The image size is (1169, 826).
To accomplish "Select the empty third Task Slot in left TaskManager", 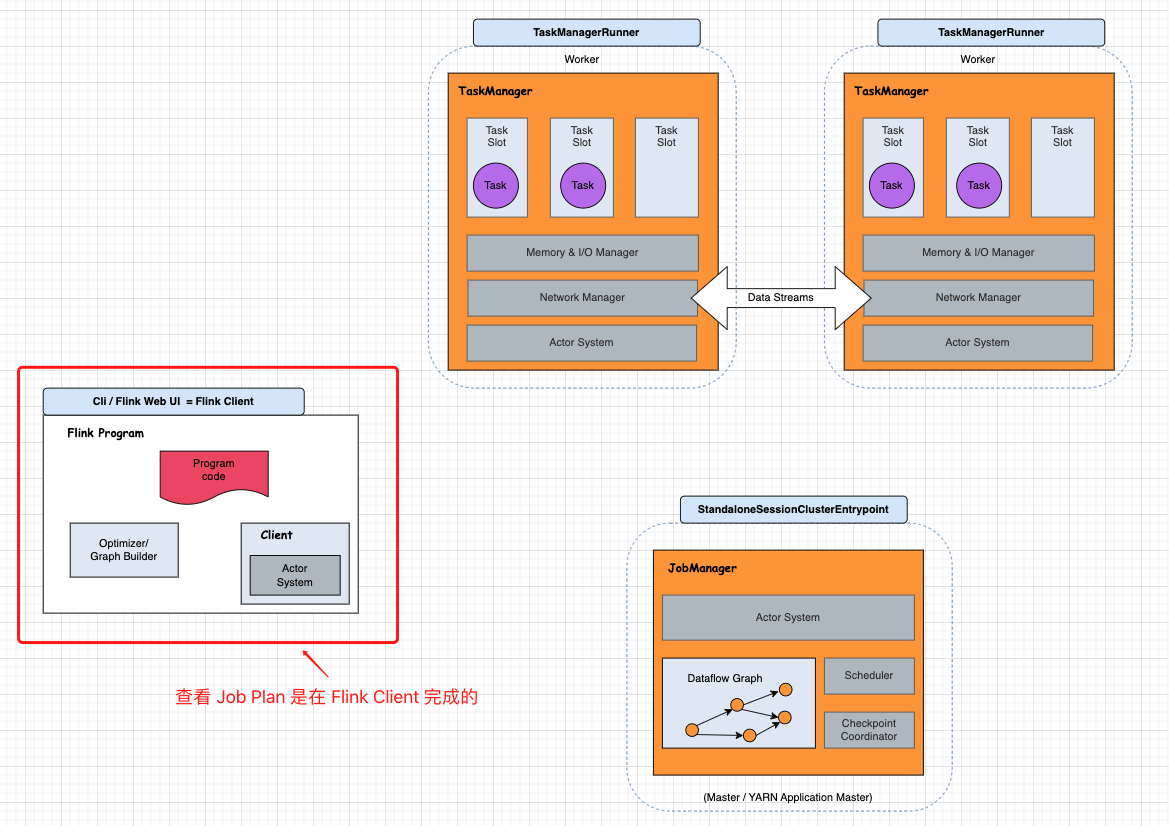I will click(x=667, y=168).
